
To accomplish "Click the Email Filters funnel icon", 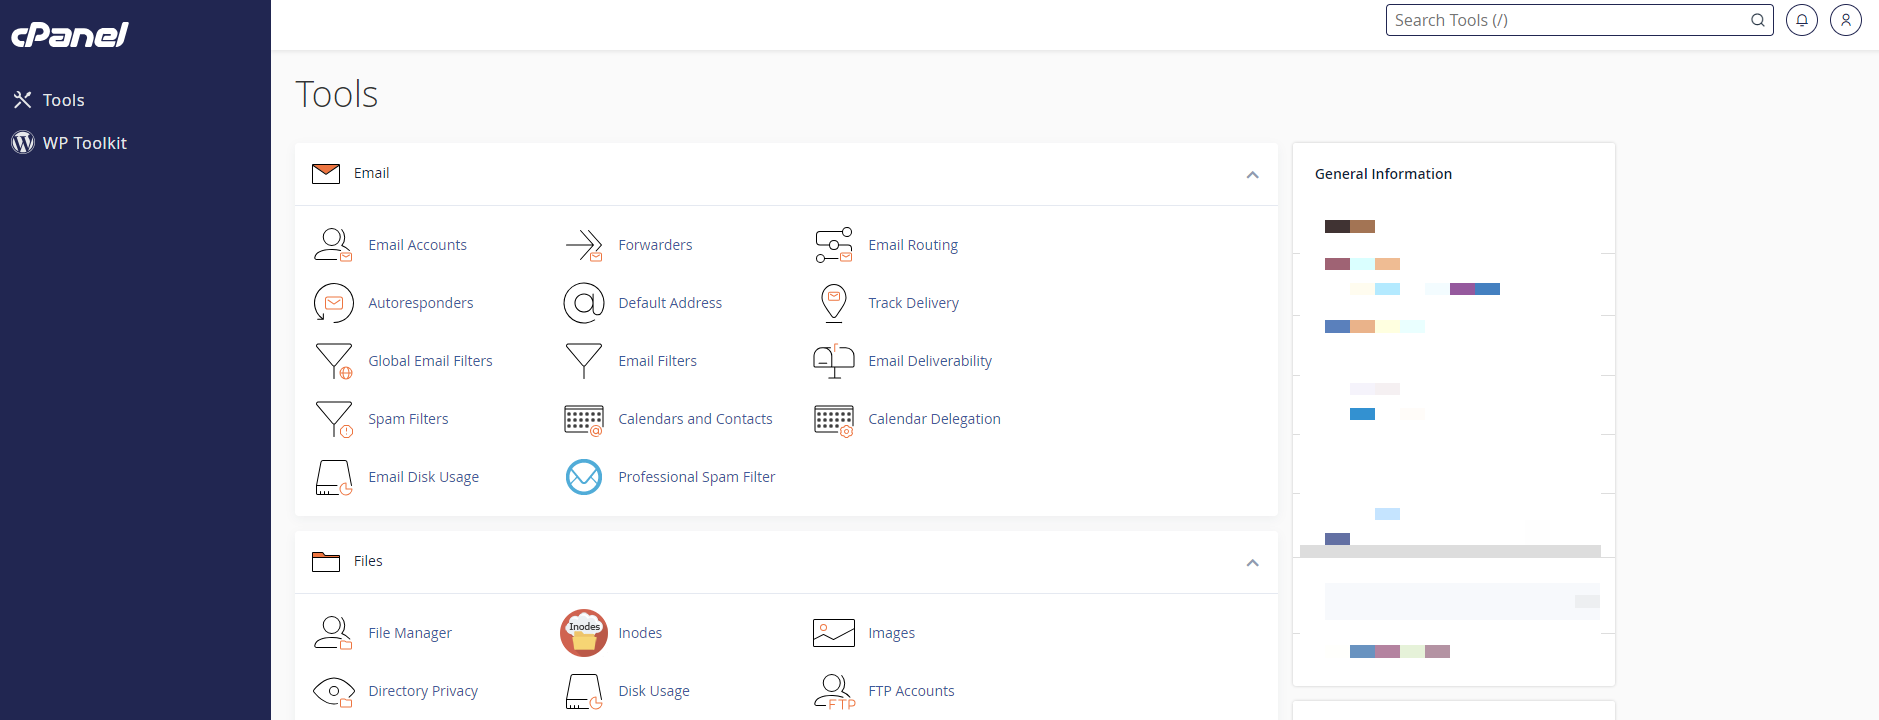I will click(583, 361).
